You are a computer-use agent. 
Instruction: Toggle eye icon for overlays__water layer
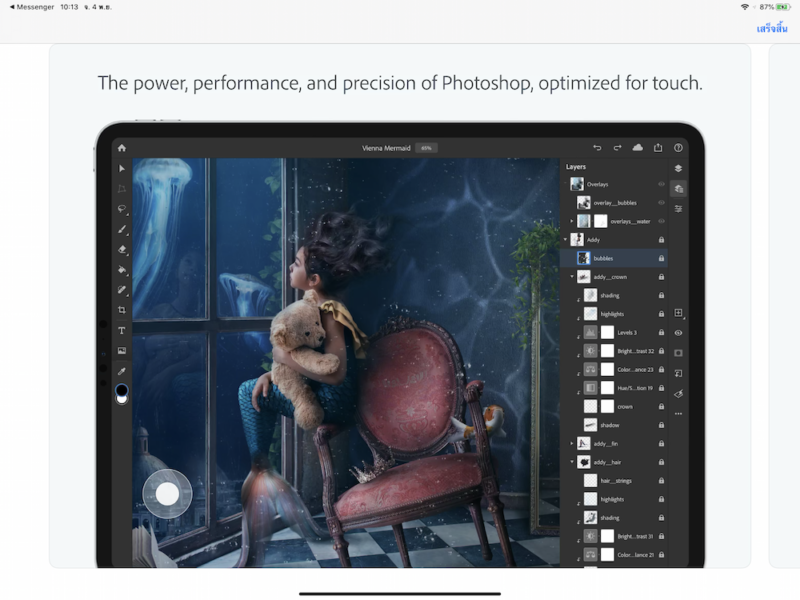[661, 221]
